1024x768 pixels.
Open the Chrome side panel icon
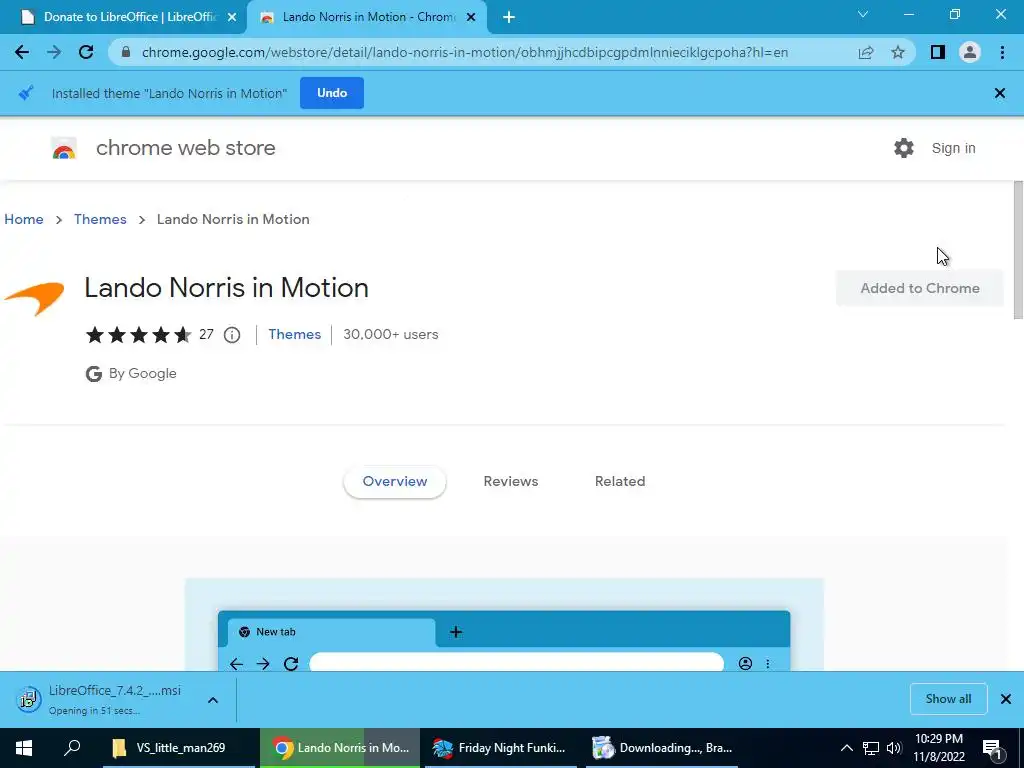point(938,52)
